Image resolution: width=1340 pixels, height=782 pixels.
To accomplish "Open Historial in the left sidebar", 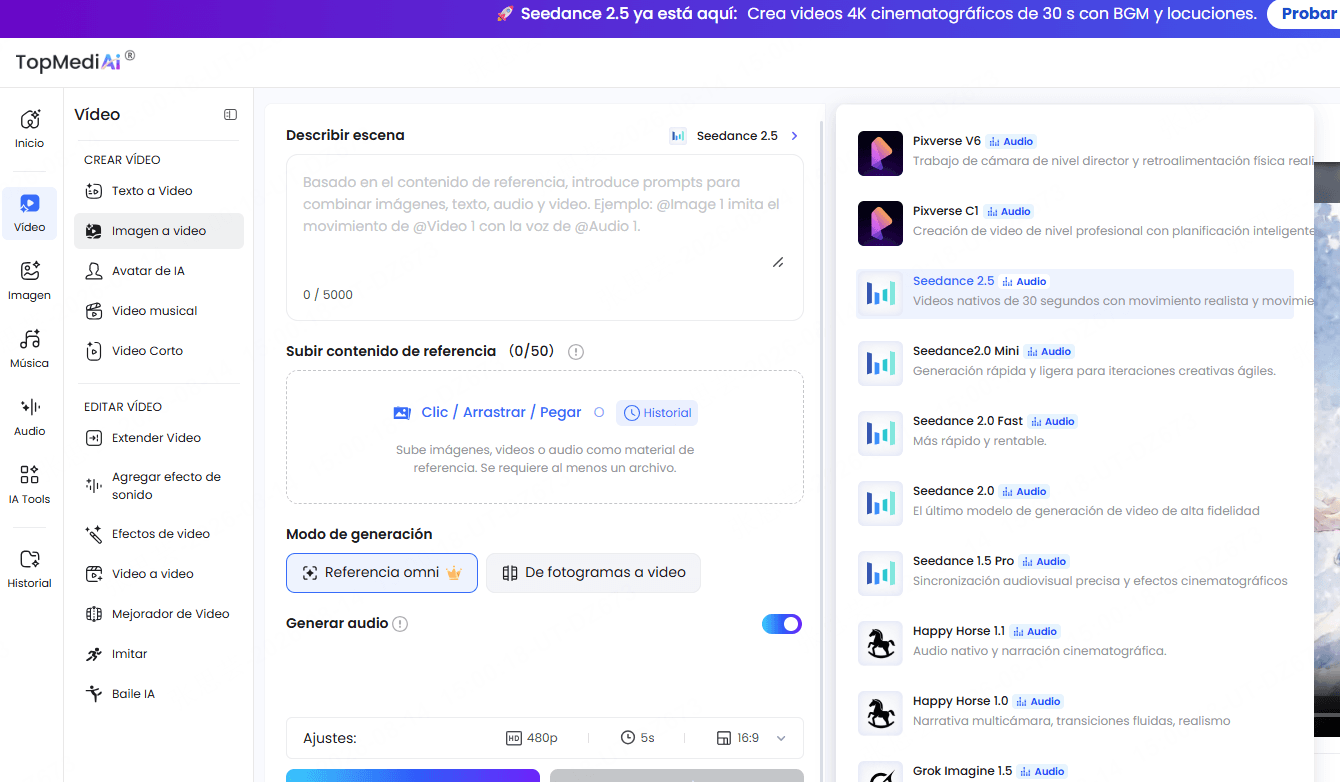I will (x=29, y=569).
